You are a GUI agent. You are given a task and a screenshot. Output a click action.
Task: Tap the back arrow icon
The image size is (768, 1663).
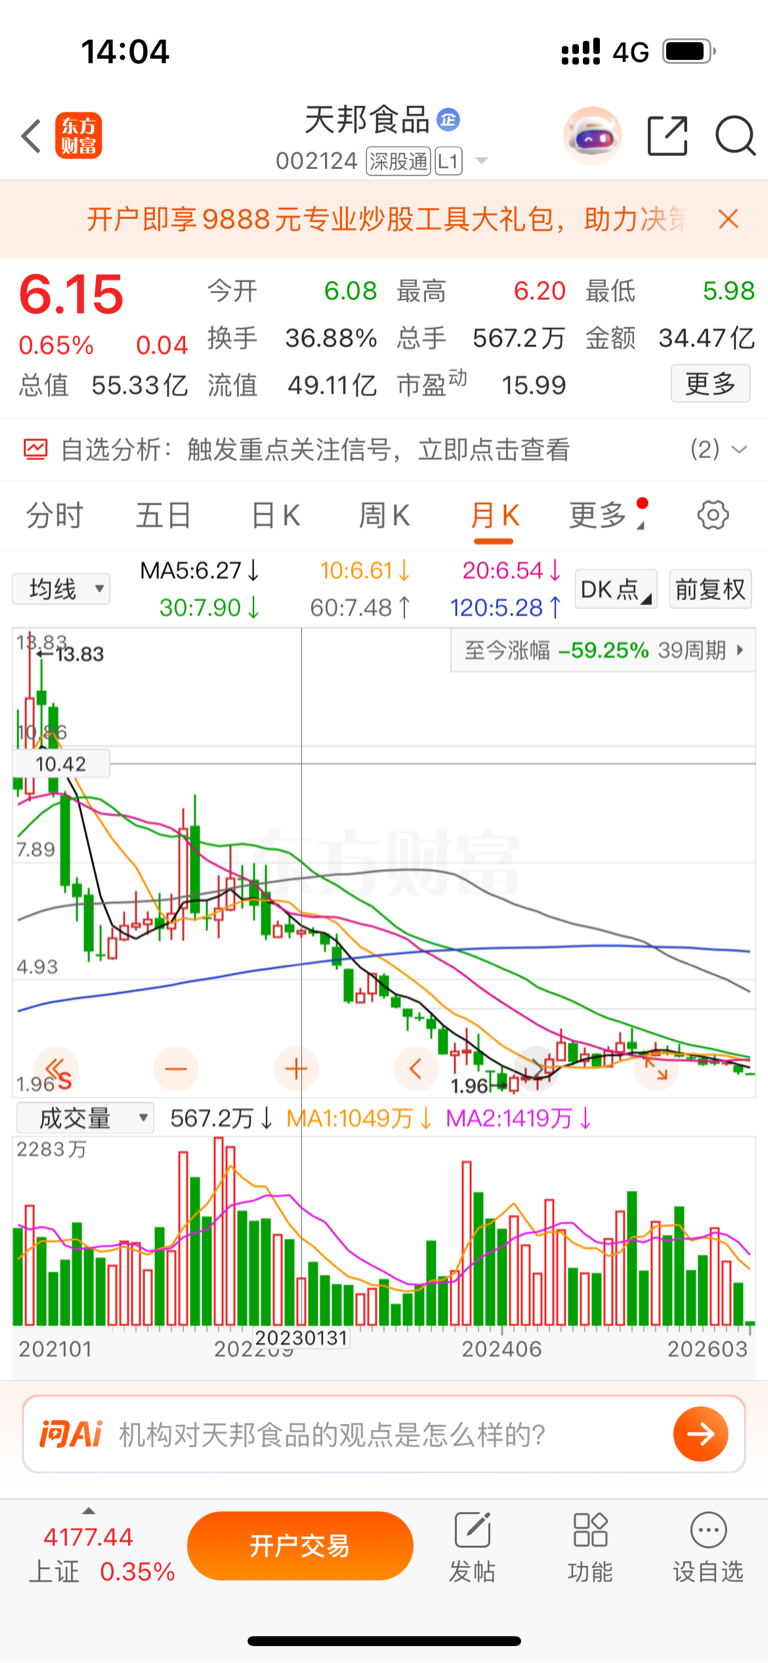(x=31, y=136)
